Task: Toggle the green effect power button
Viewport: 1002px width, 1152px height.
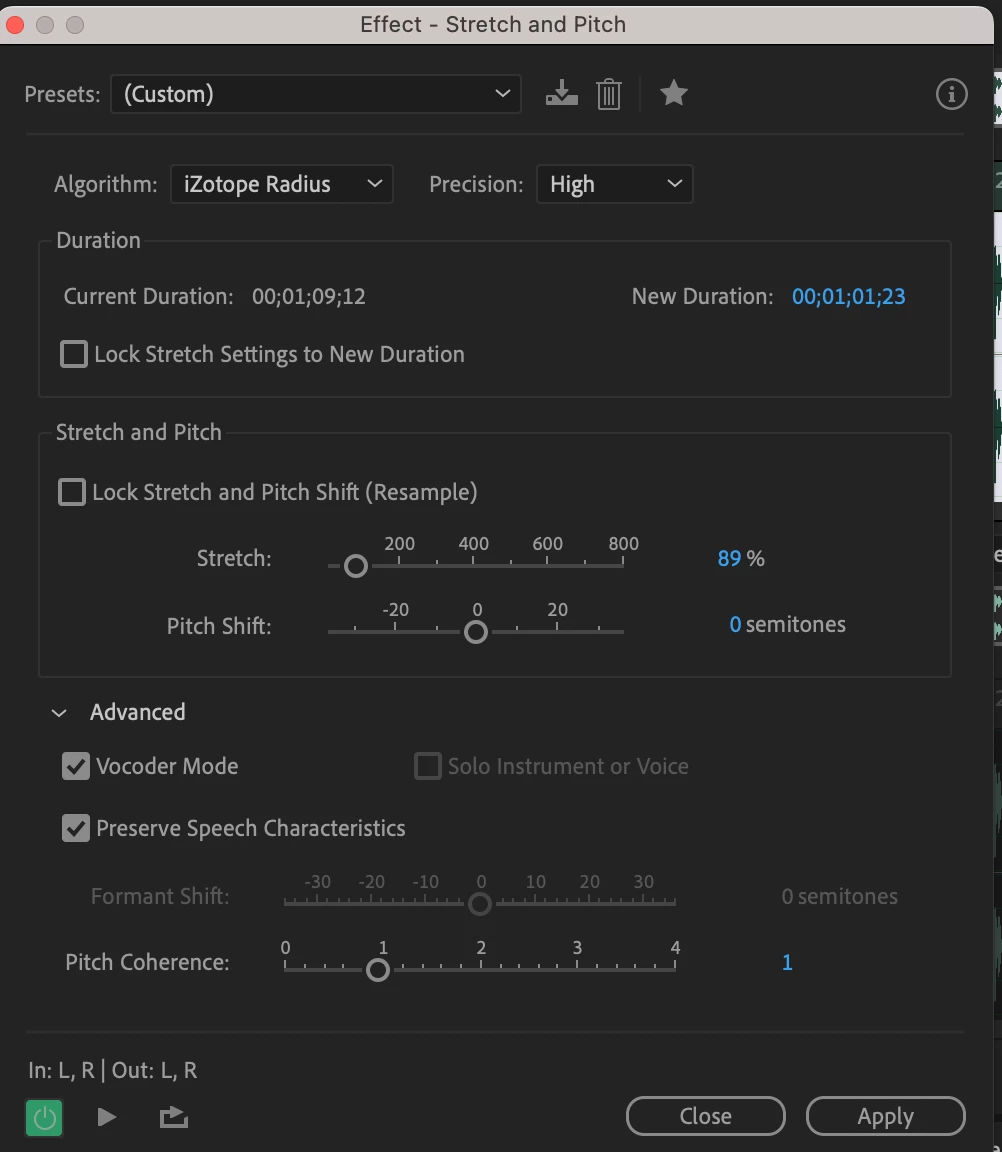Action: coord(45,1117)
